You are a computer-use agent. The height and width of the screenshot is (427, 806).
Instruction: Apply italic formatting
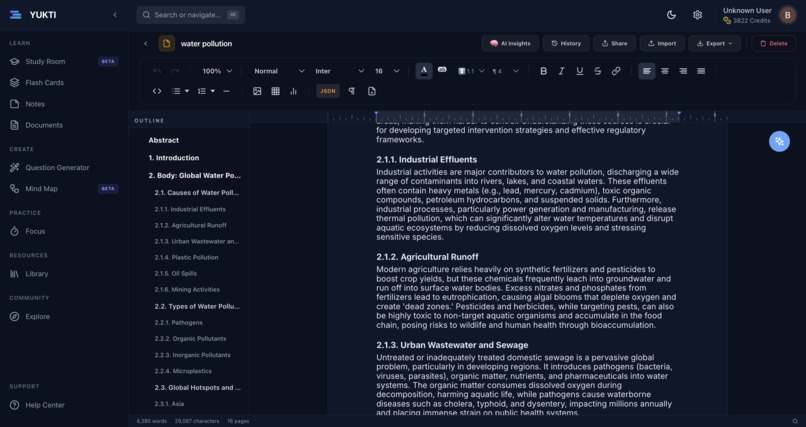coord(561,71)
